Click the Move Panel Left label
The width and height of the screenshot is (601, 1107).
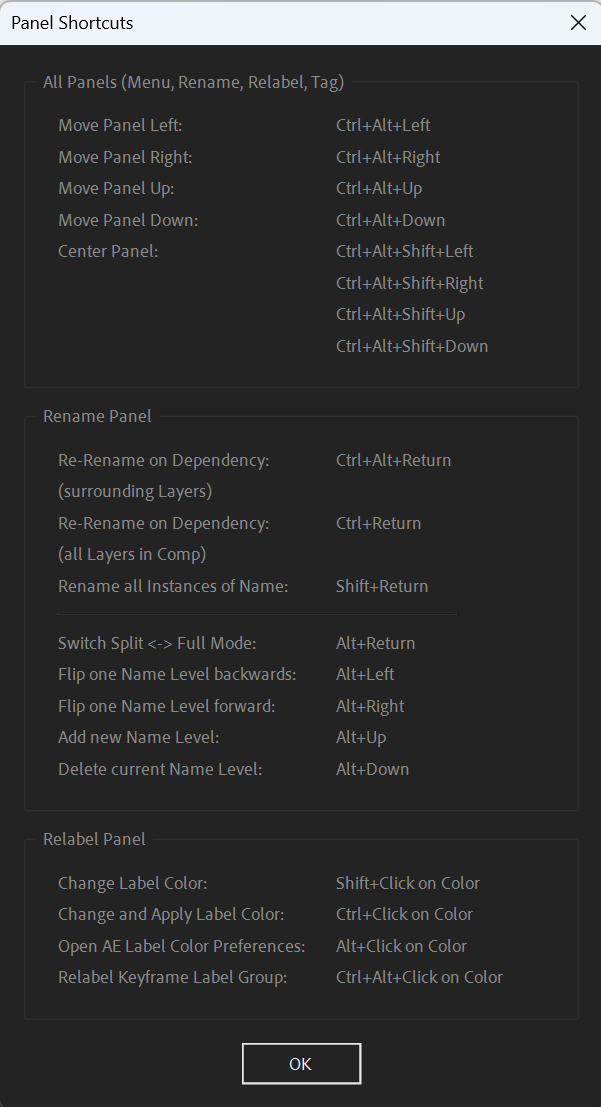[121, 125]
